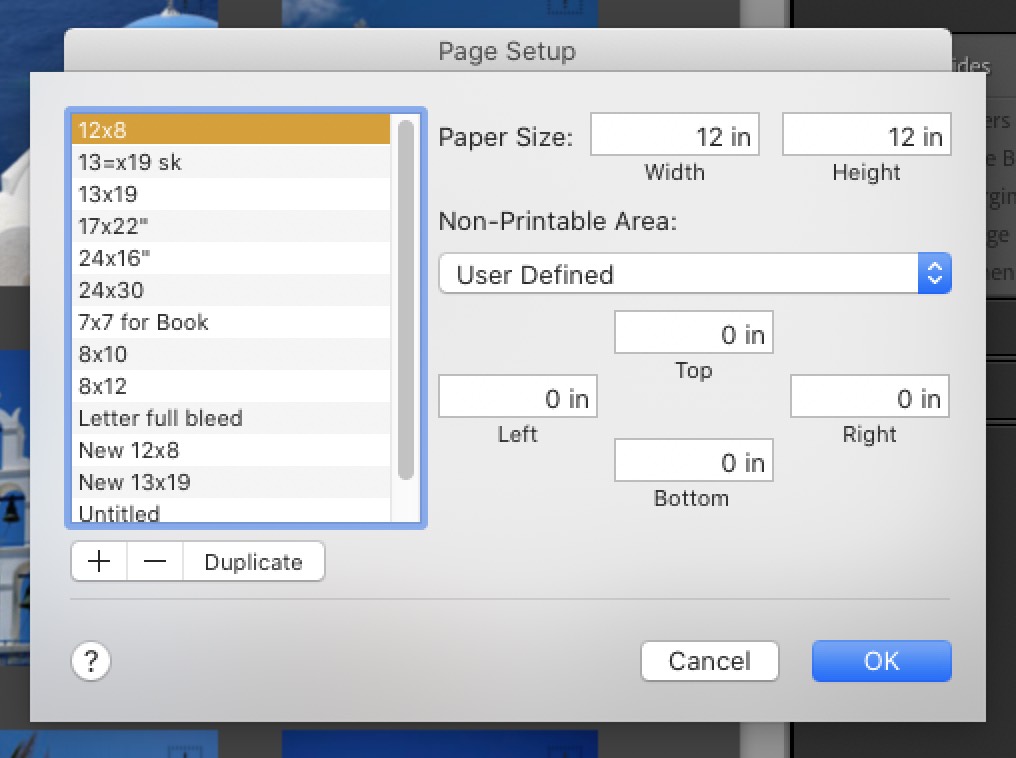Select the 13=x19 sk paper preset
Image resolution: width=1016 pixels, height=758 pixels.
tap(230, 162)
